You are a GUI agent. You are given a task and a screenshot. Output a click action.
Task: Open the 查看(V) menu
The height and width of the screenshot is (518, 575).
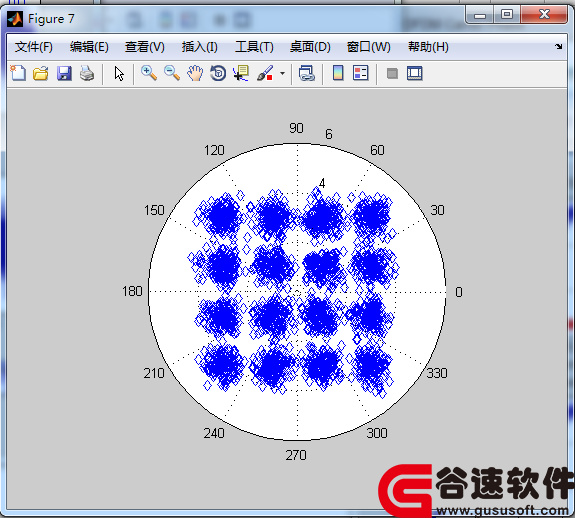click(x=145, y=47)
